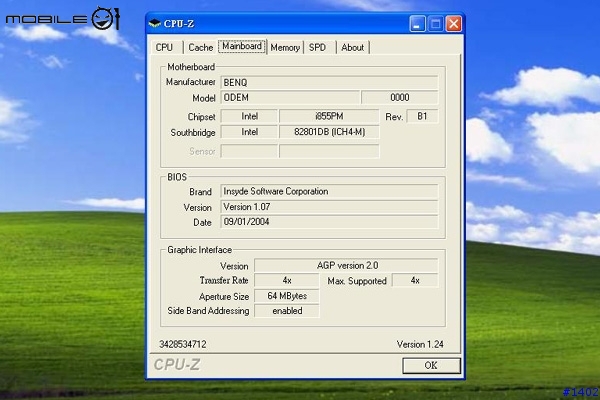Viewport: 600px width, 400px height.
Task: Click the Manufacturer label
Action: tap(191, 82)
